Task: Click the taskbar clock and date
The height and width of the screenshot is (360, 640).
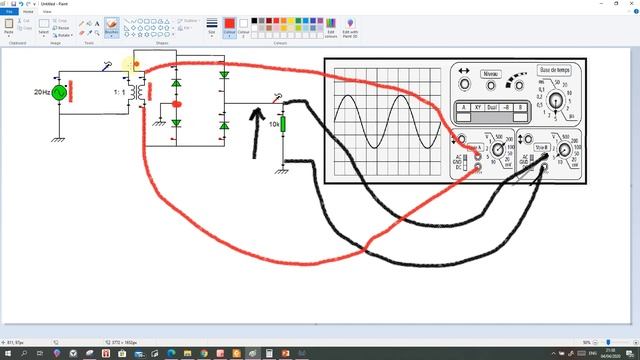Action: point(611,353)
